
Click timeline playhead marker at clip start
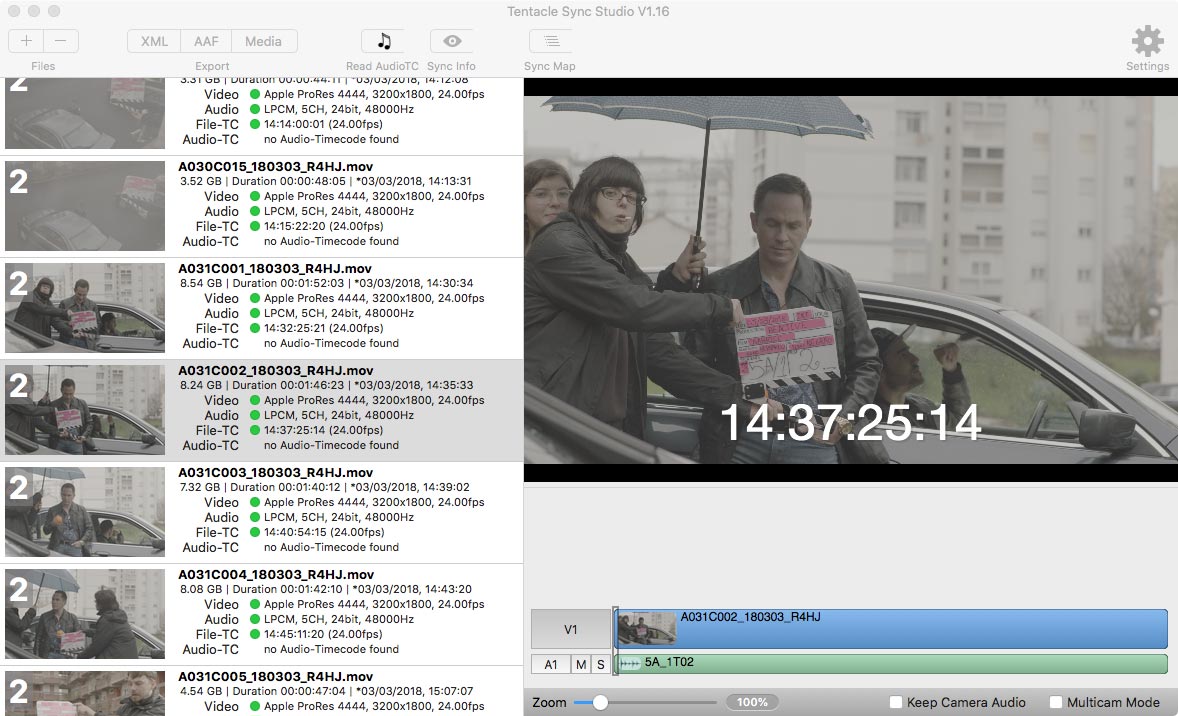pyautogui.click(x=615, y=640)
